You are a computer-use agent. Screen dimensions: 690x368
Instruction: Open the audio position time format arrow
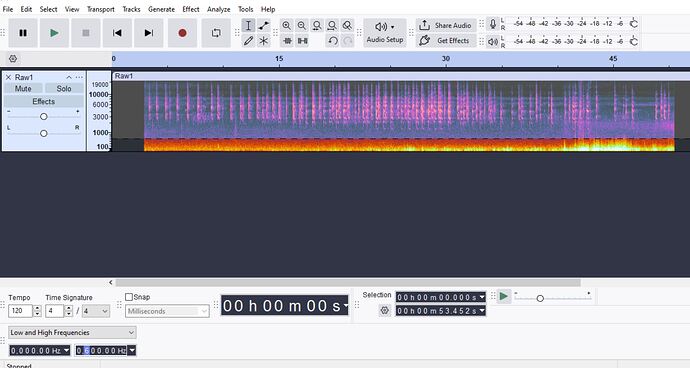[346, 305]
